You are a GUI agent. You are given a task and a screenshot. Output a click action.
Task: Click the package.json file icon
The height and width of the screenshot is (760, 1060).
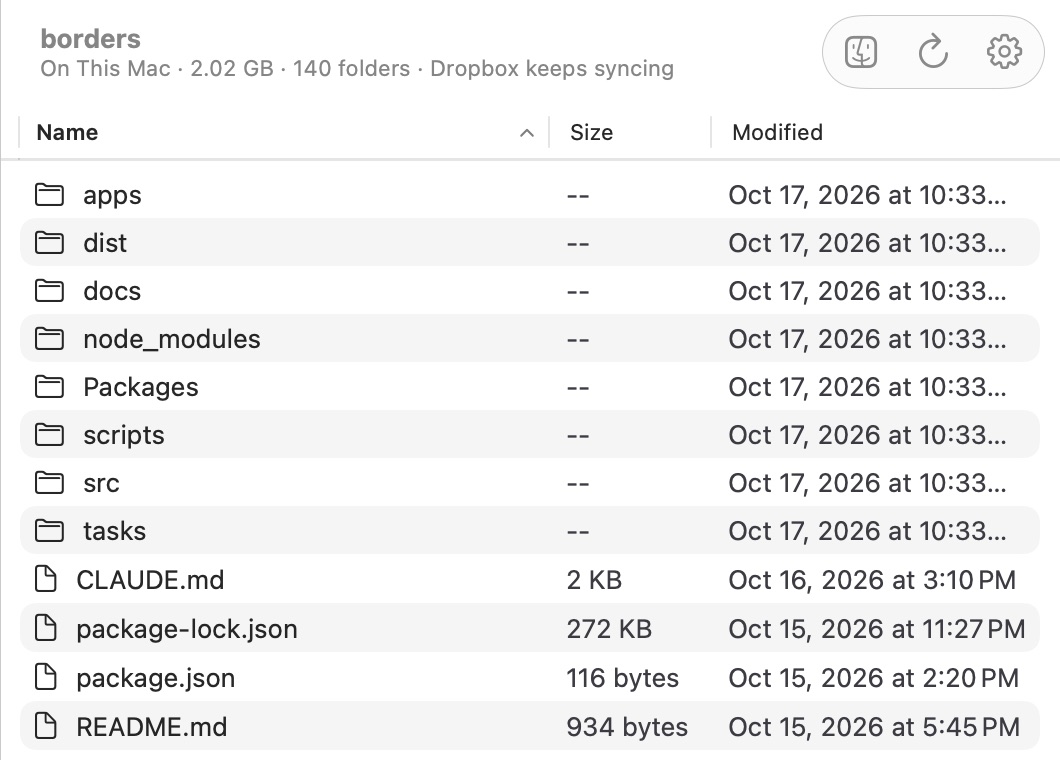point(46,678)
